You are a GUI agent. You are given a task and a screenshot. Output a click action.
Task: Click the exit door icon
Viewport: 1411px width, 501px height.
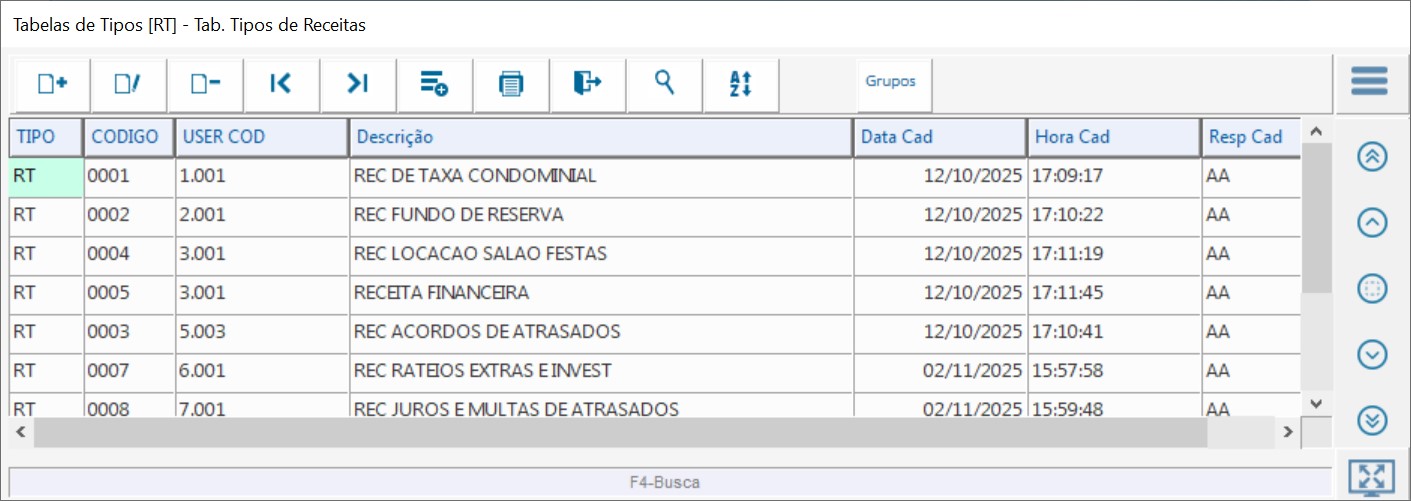click(587, 84)
